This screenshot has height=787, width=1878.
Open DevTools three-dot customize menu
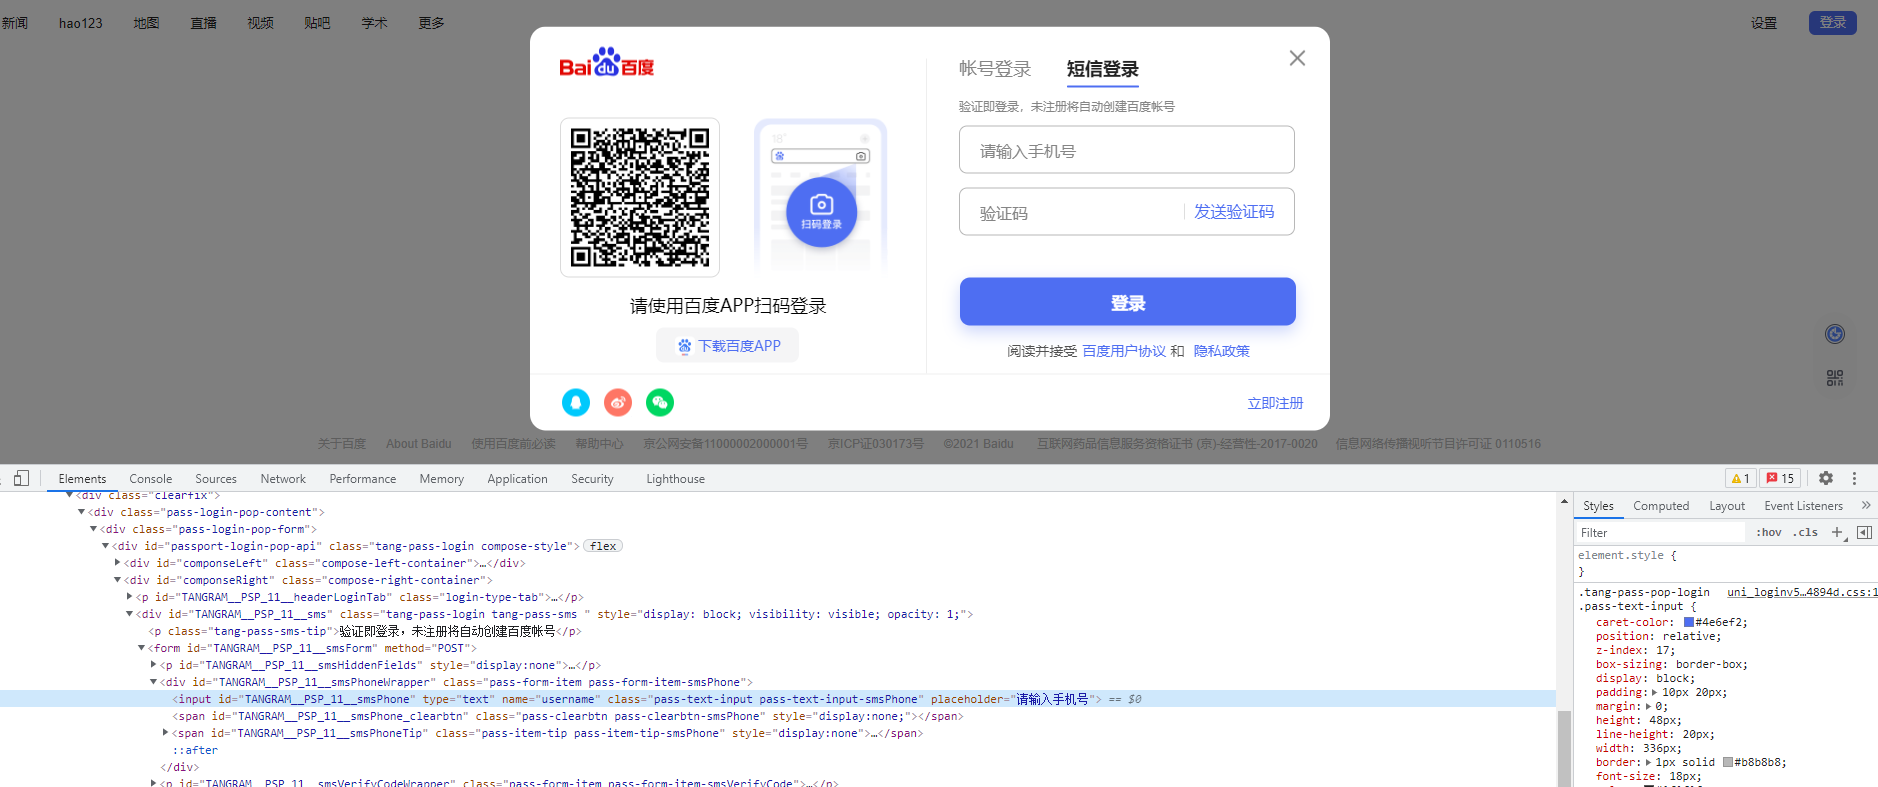1854,478
